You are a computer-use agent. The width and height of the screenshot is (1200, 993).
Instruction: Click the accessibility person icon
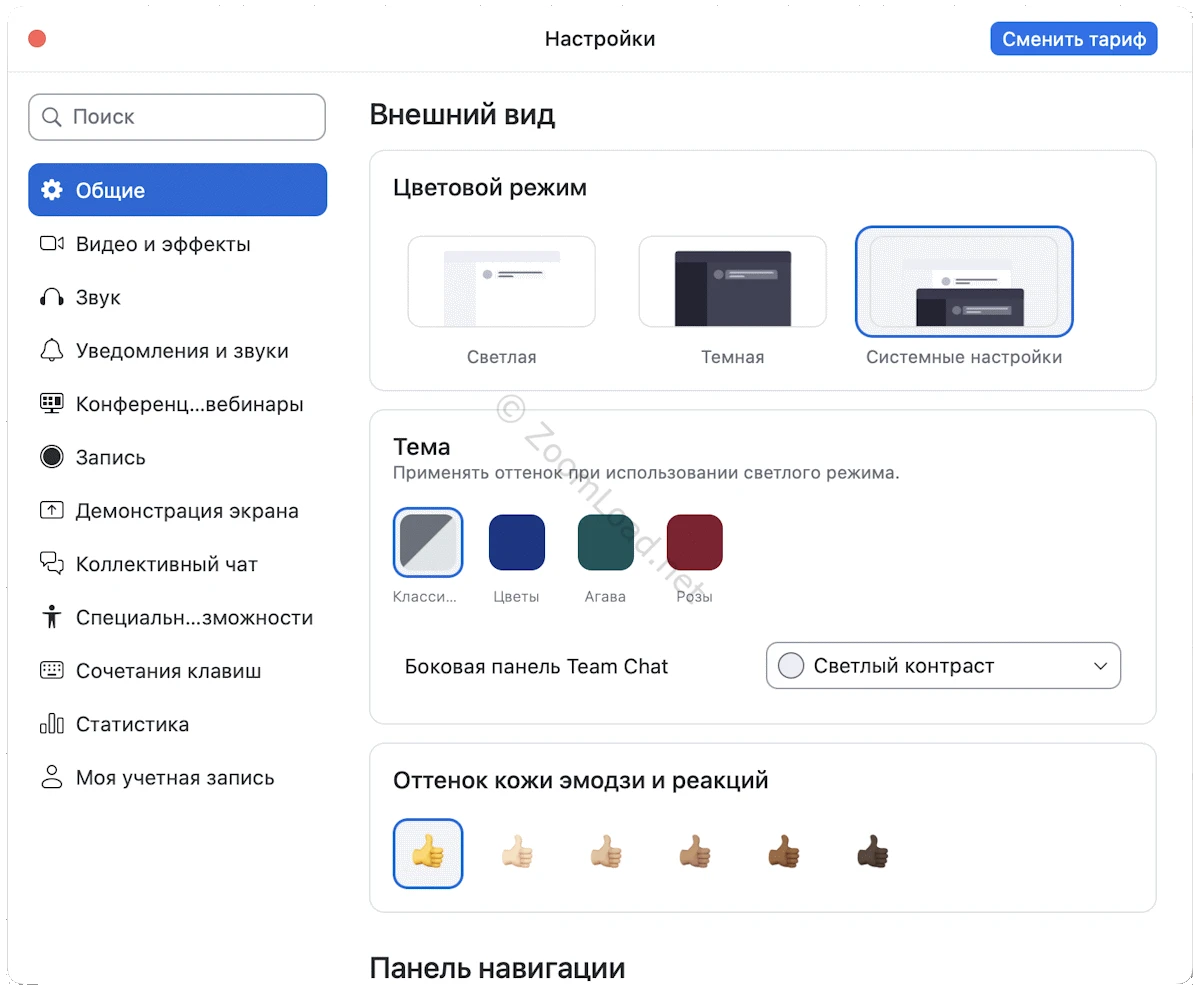point(51,617)
